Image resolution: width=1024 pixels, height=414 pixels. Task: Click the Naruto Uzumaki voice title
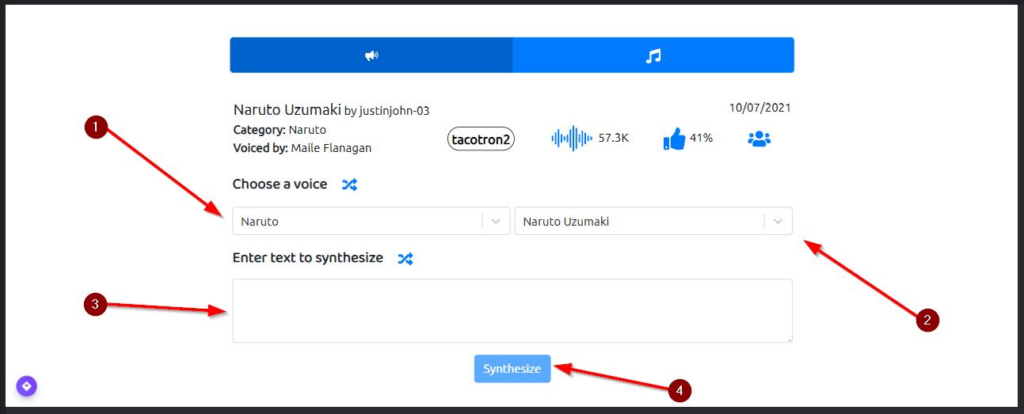pos(286,110)
